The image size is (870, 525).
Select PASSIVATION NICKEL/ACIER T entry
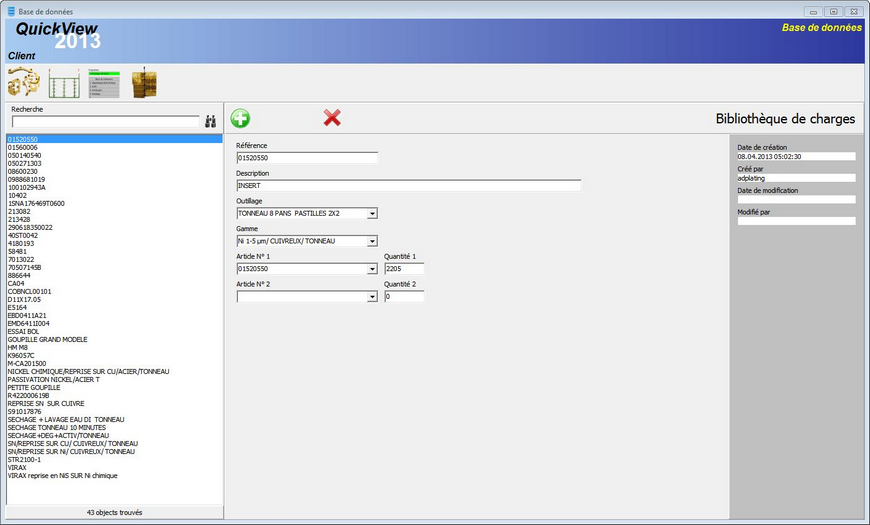pyautogui.click(x=114, y=380)
